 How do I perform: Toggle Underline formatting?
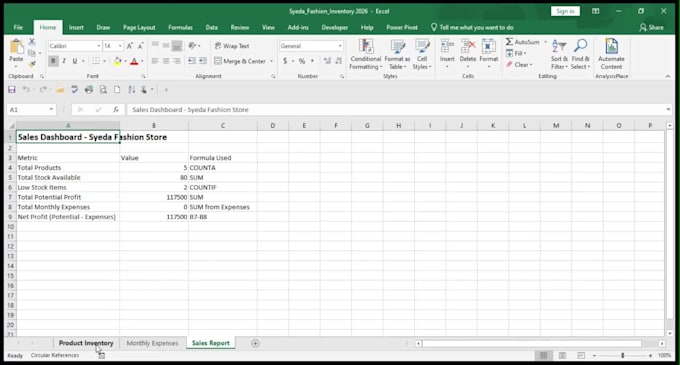coord(75,61)
